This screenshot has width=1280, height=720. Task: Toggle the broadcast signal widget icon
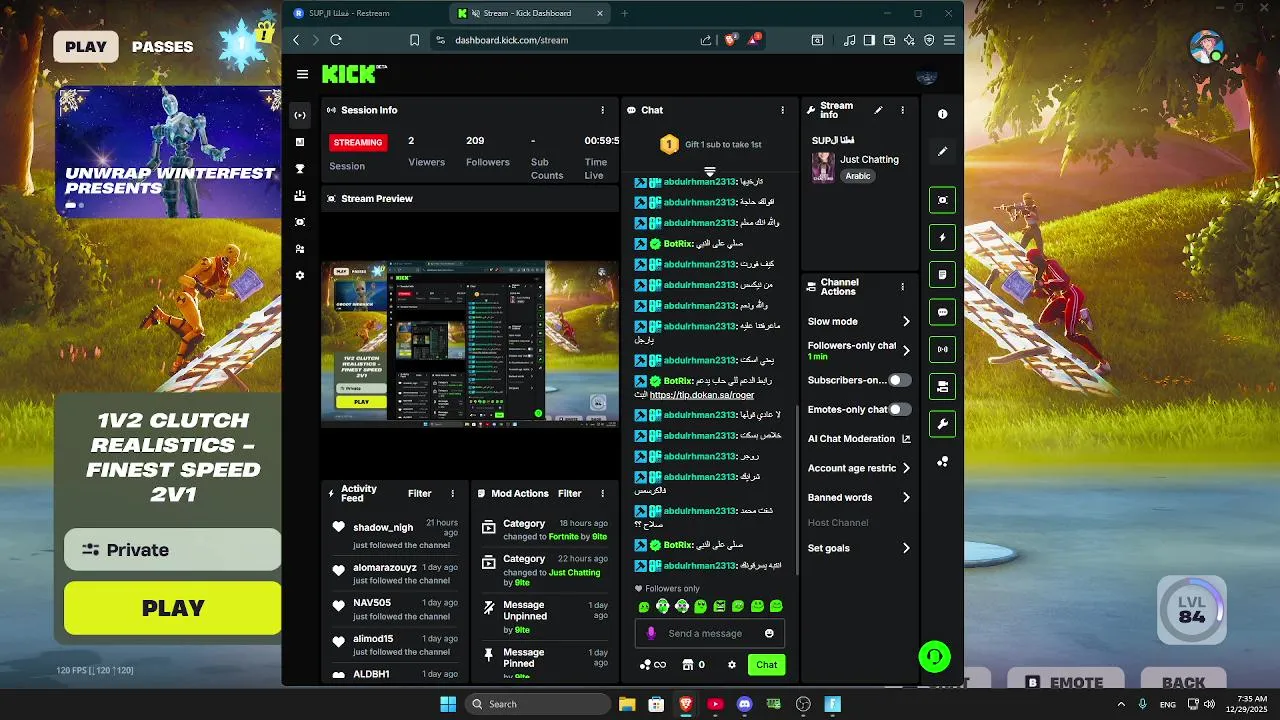click(x=942, y=350)
